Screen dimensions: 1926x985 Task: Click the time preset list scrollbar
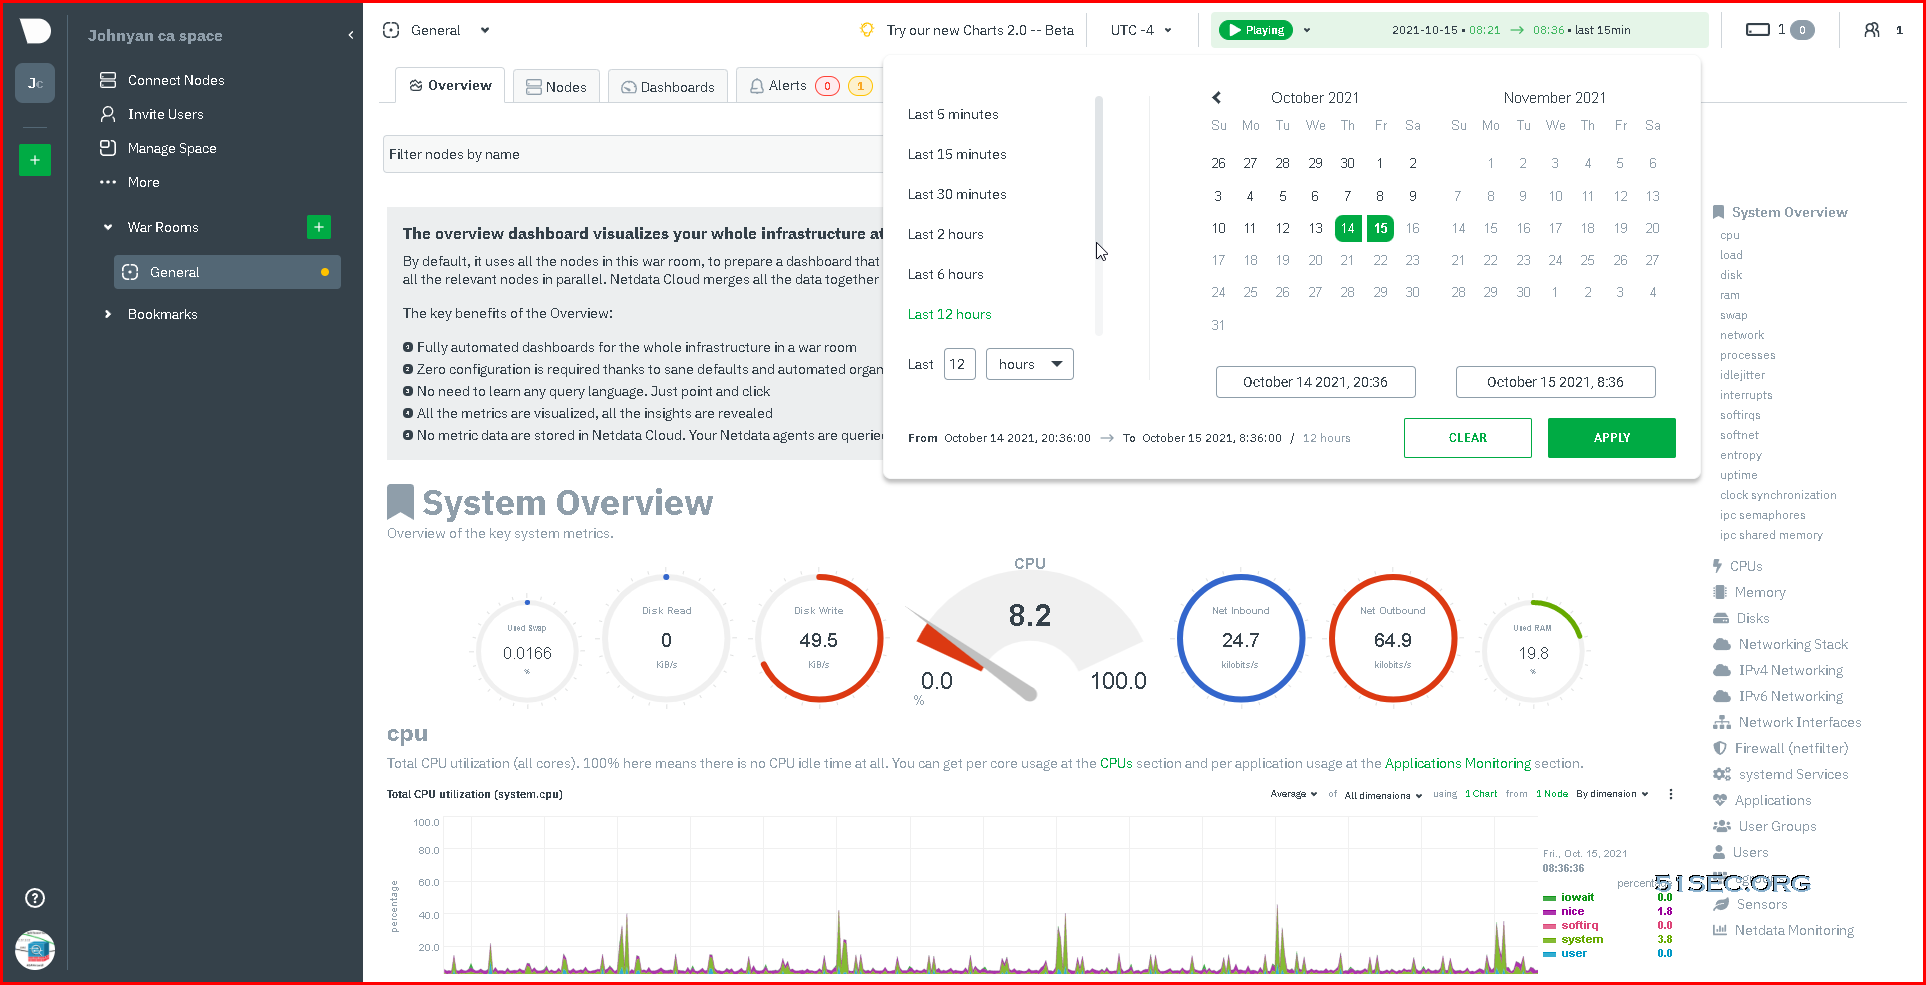(1099, 215)
